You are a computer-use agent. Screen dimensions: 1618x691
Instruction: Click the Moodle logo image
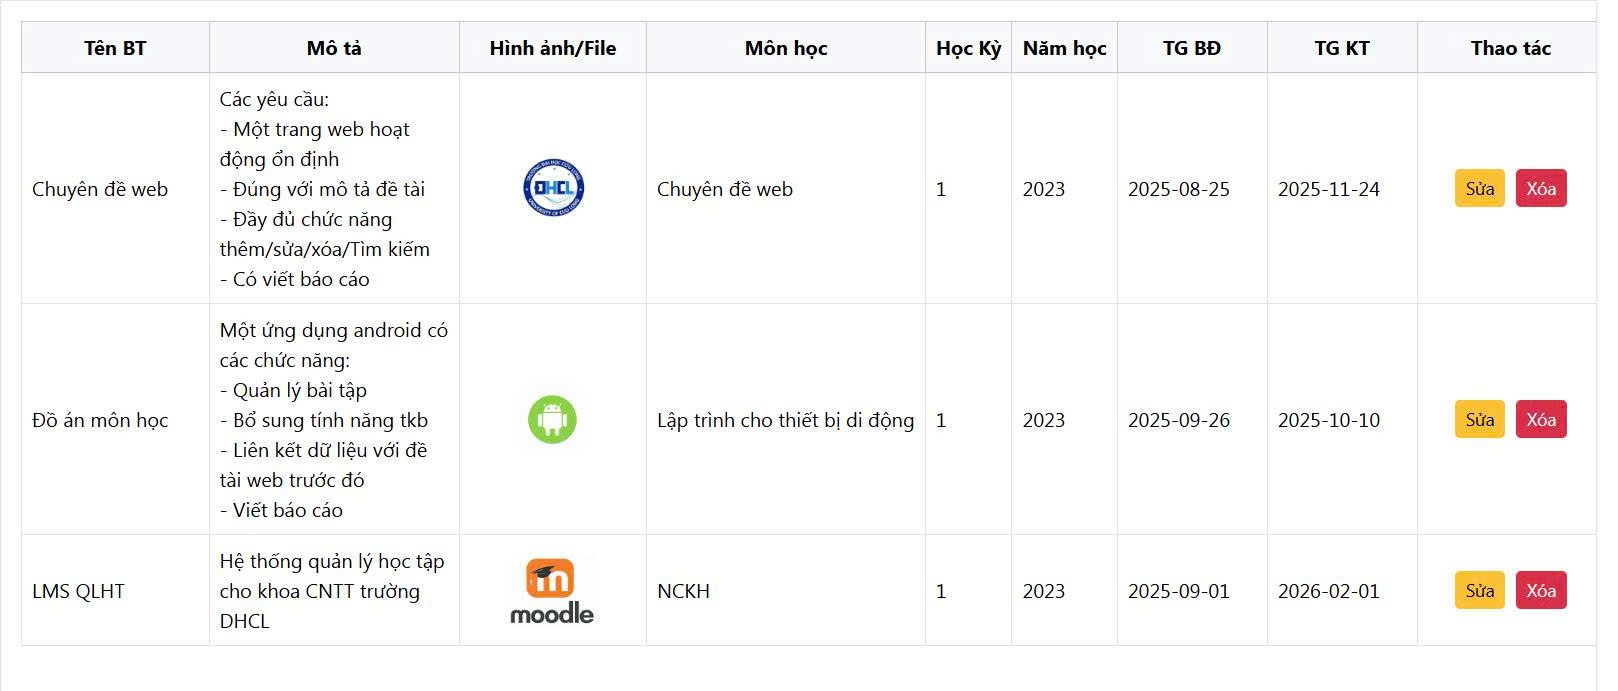tap(552, 591)
